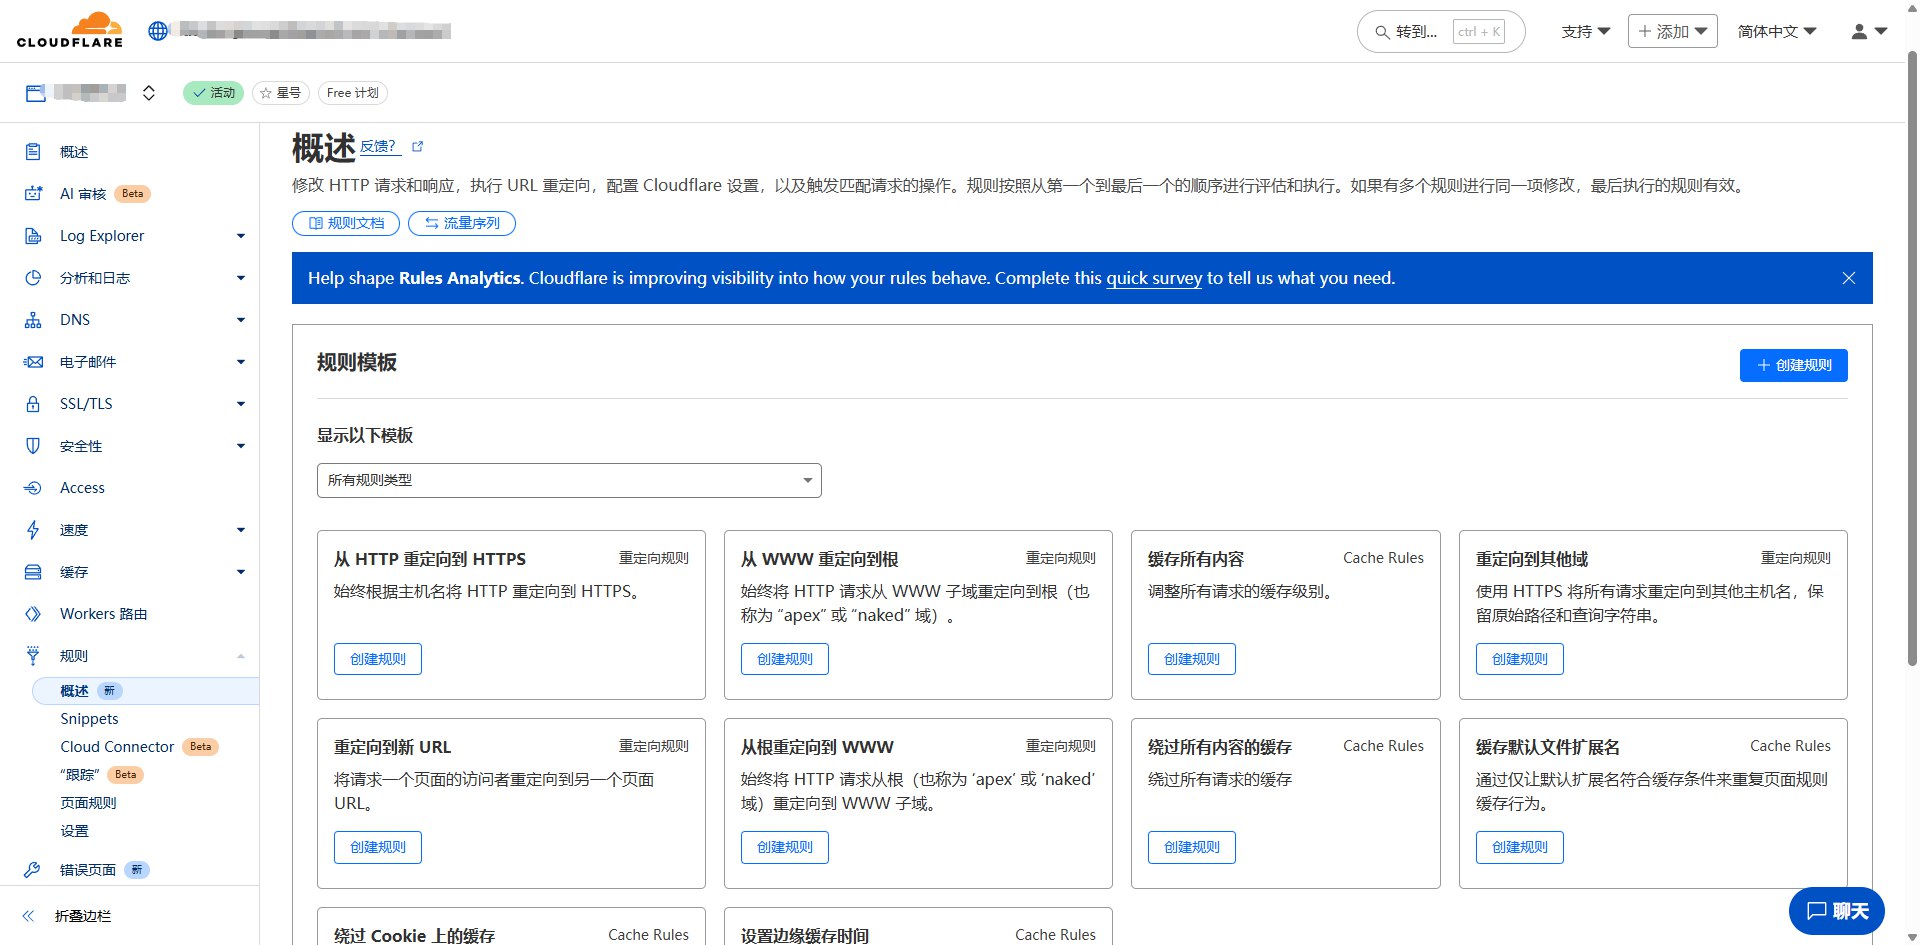
Task: Click the 安全性 shield icon
Action: point(33,446)
